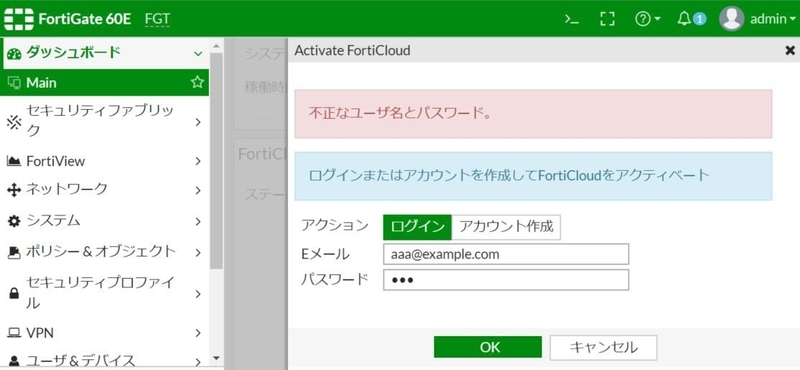Expand セキュリティプロファイル chevron

click(x=198, y=293)
